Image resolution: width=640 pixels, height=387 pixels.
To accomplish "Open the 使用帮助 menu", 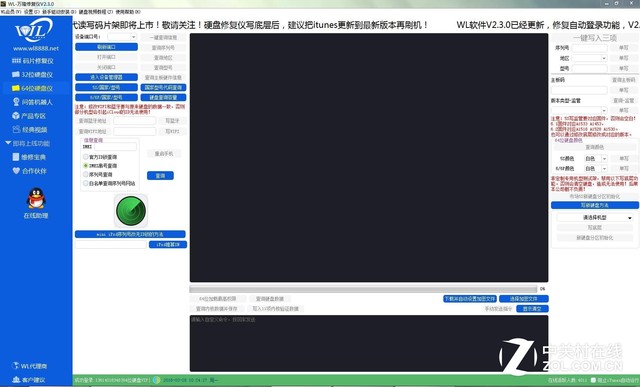I will 128,12.
